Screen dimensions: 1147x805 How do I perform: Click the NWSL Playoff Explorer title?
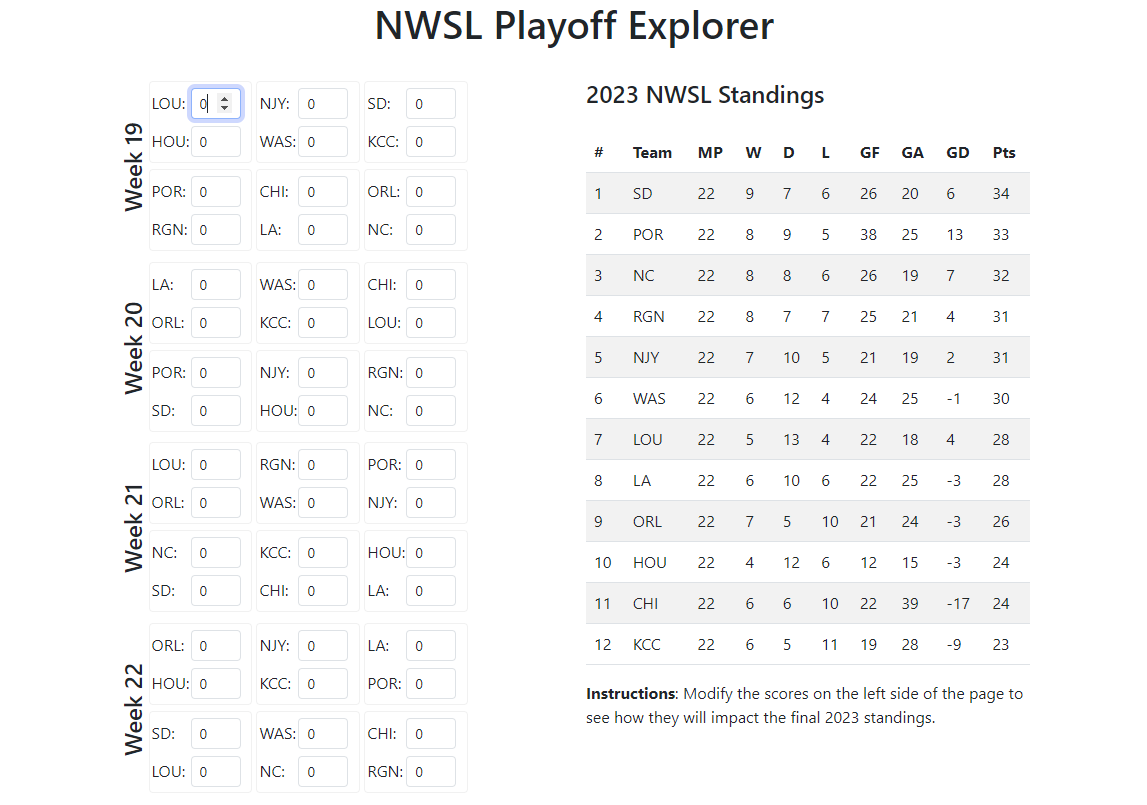point(574,27)
